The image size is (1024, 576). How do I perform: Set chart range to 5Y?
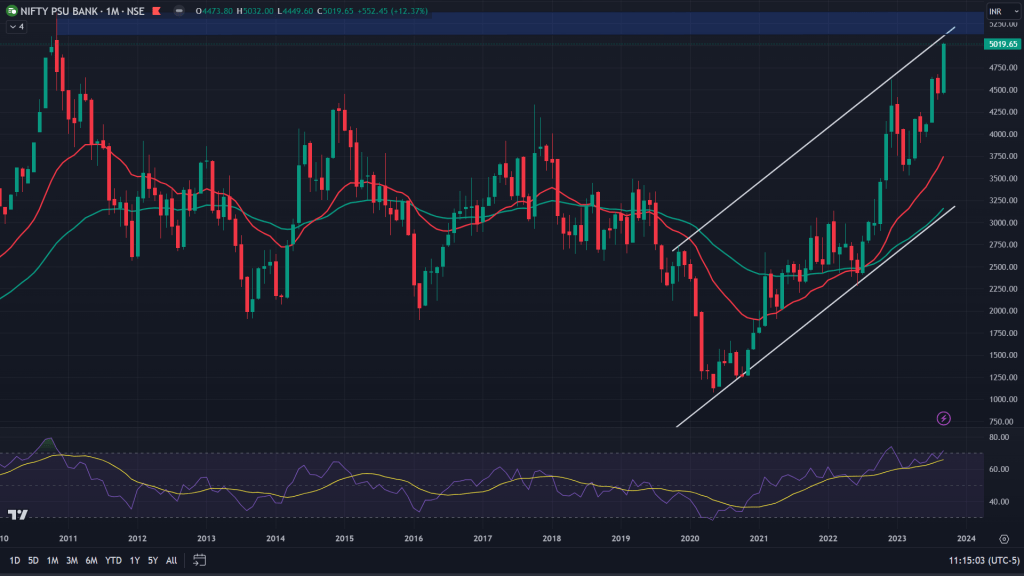153,560
